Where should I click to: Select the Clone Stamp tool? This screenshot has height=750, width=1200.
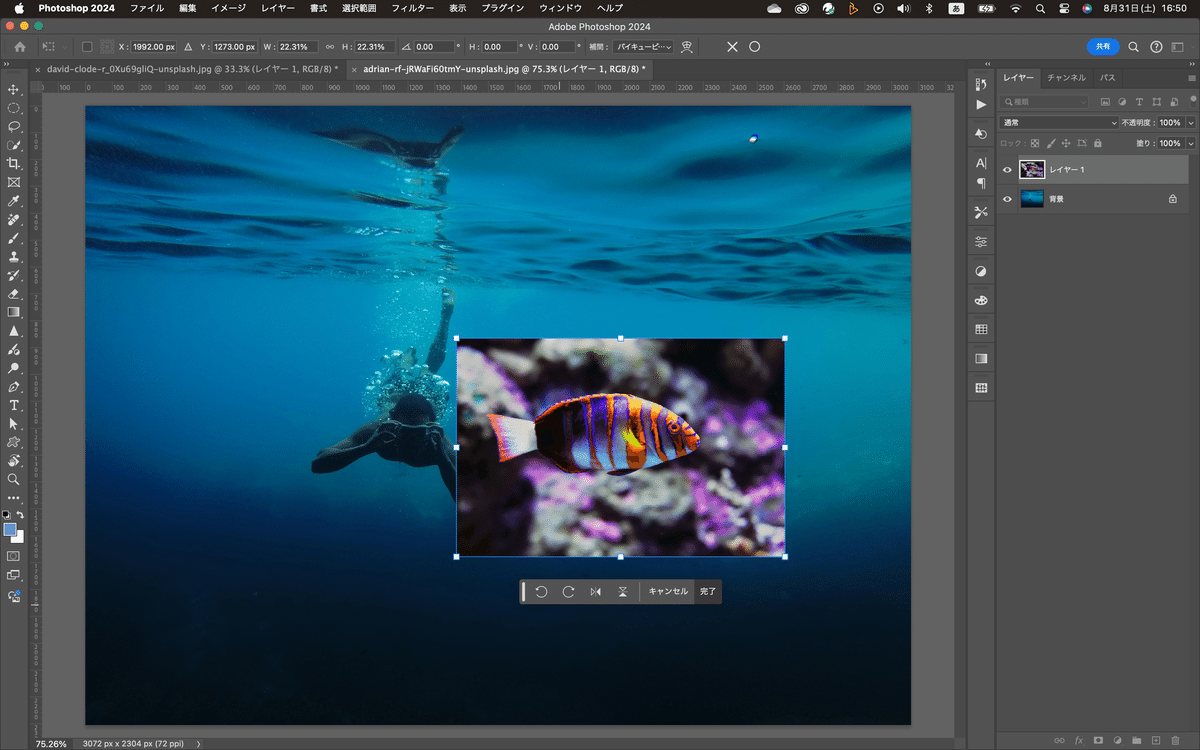[14, 256]
